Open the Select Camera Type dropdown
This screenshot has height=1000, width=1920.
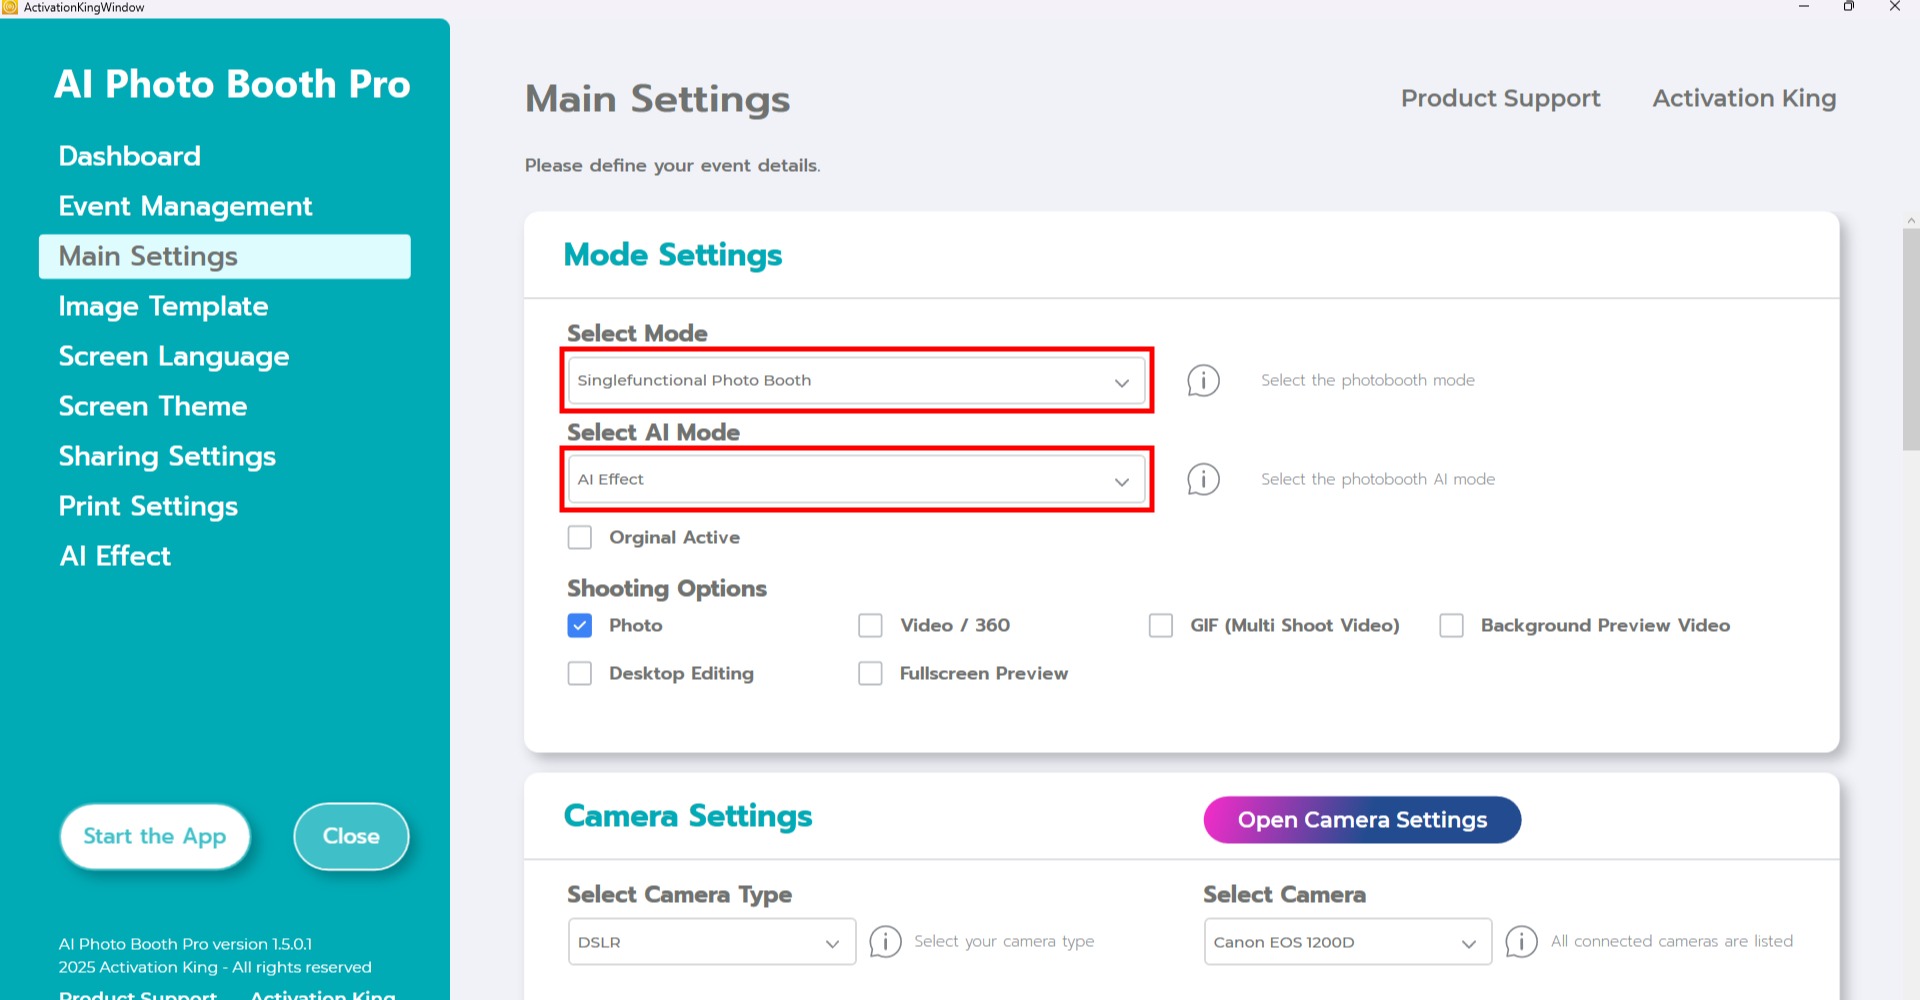(x=711, y=942)
